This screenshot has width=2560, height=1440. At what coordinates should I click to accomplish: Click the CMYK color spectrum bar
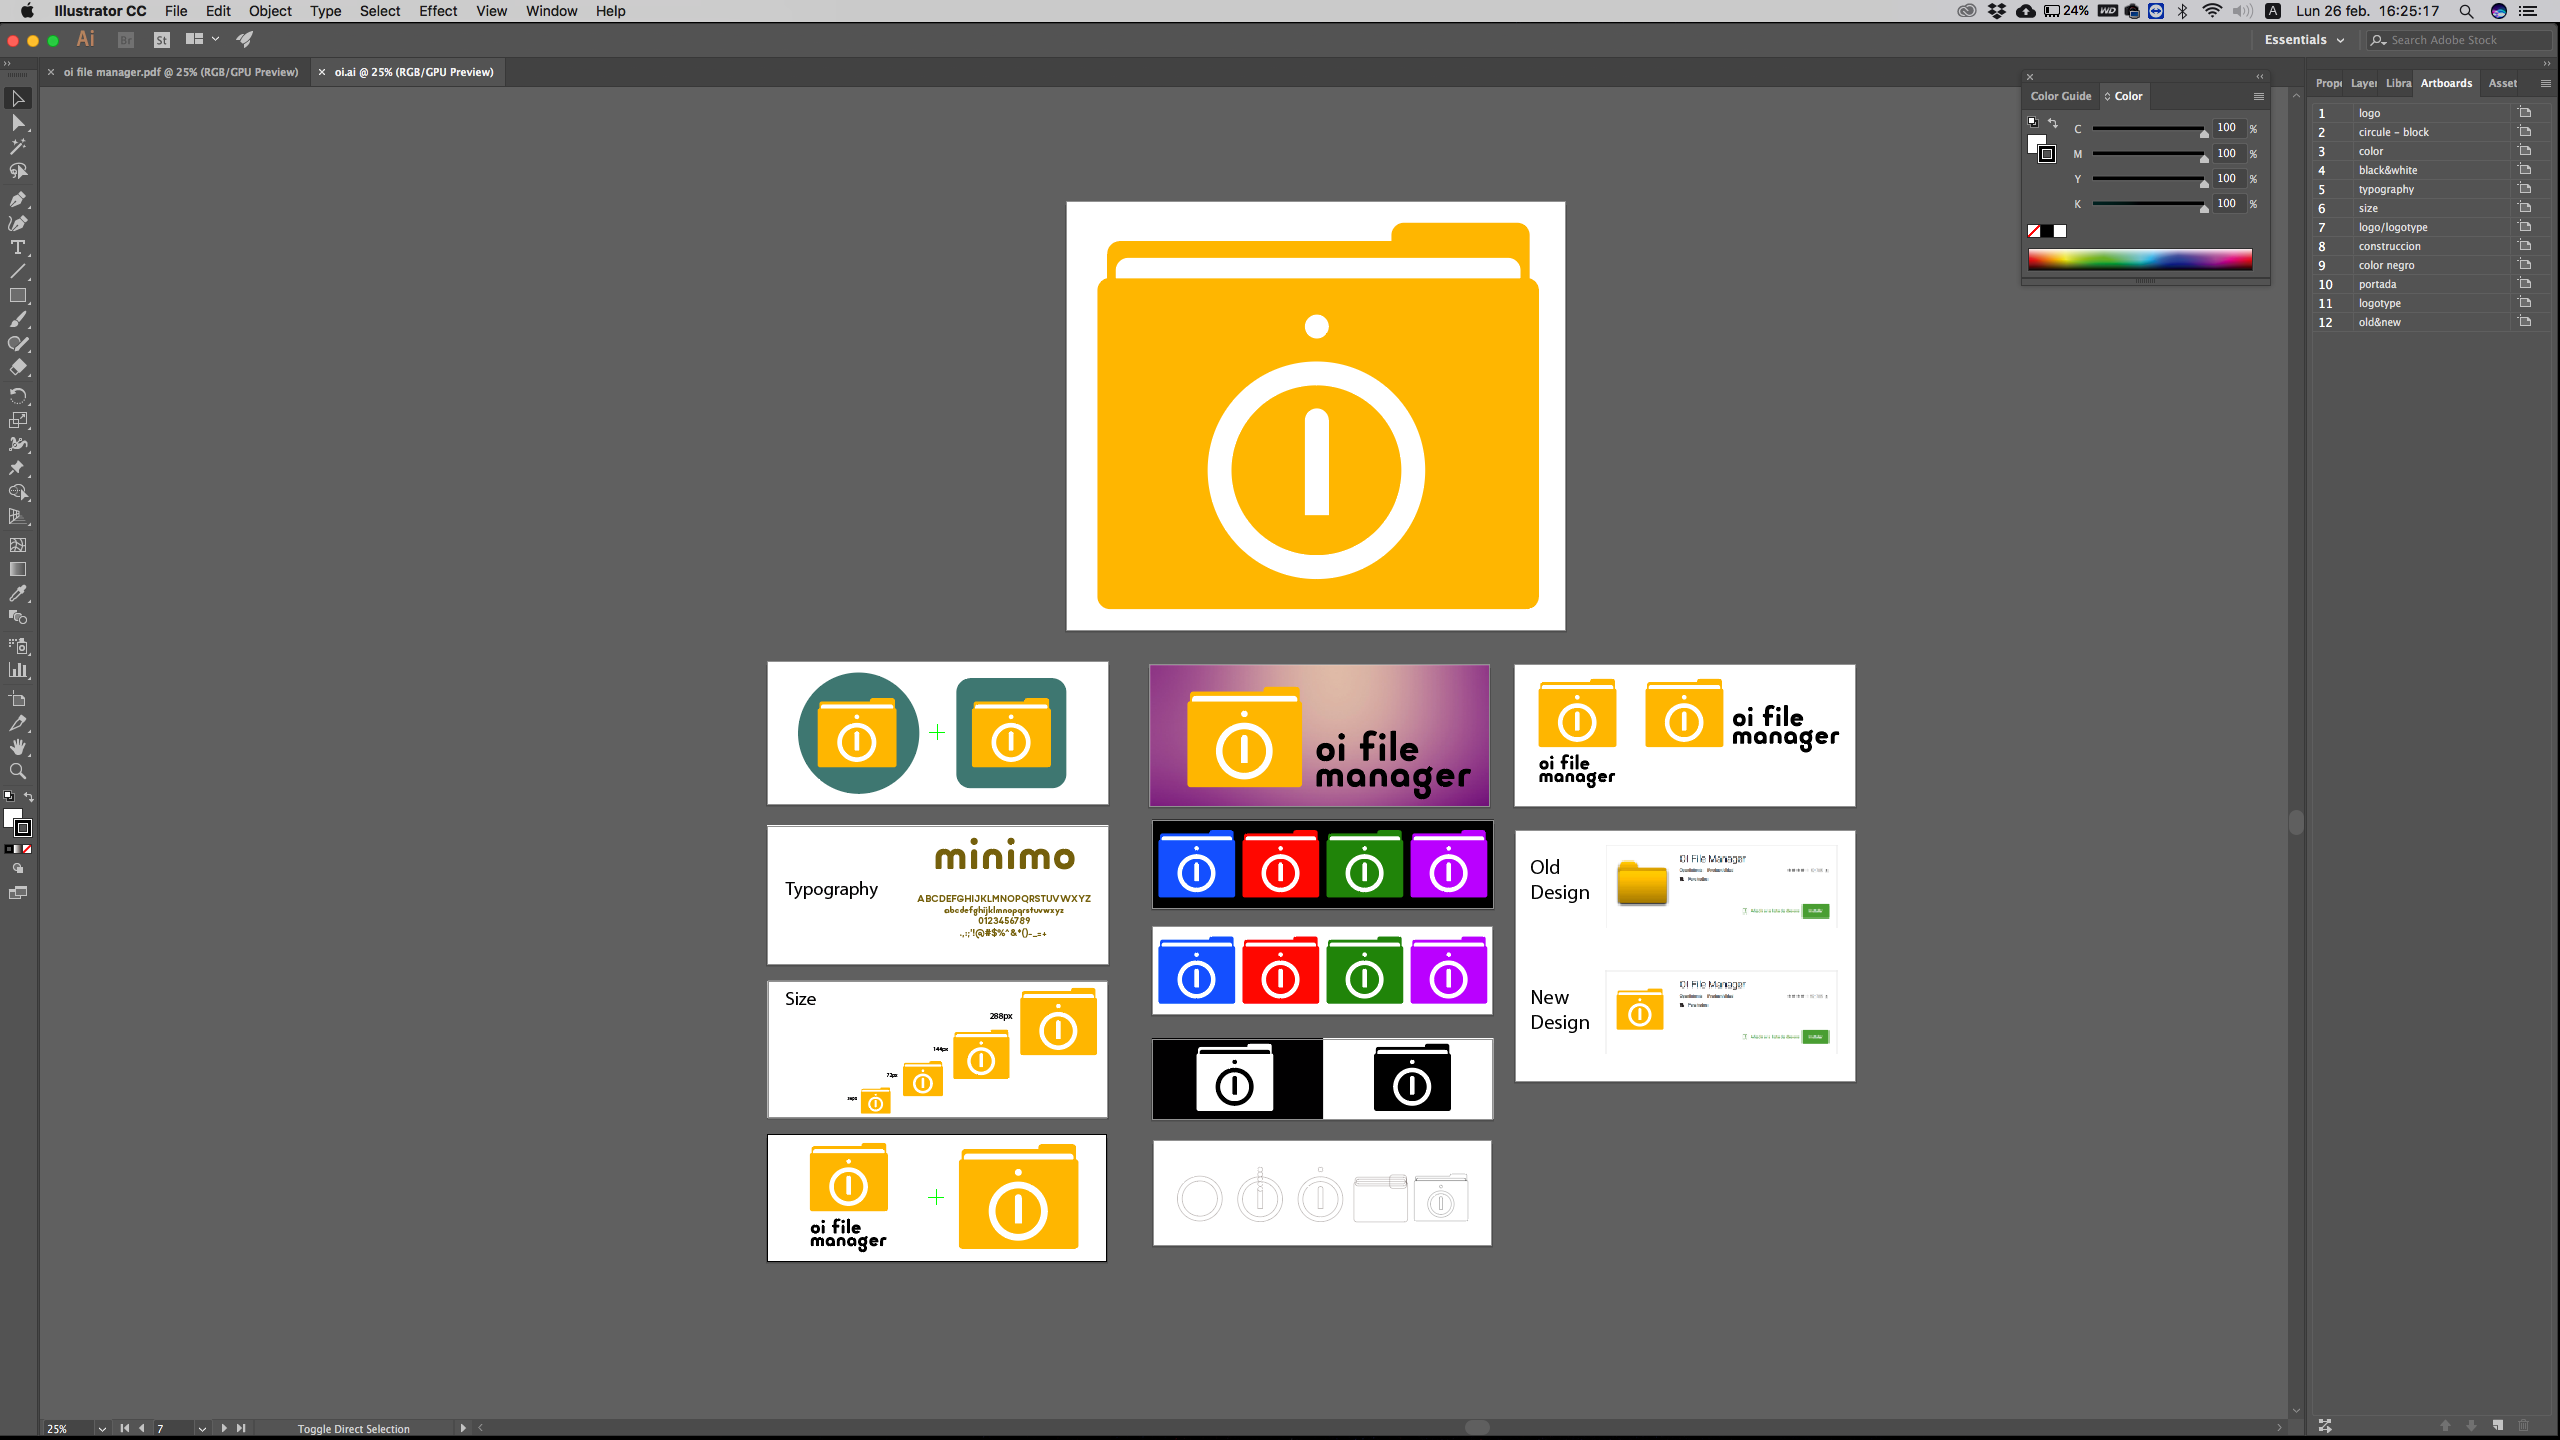click(2140, 260)
